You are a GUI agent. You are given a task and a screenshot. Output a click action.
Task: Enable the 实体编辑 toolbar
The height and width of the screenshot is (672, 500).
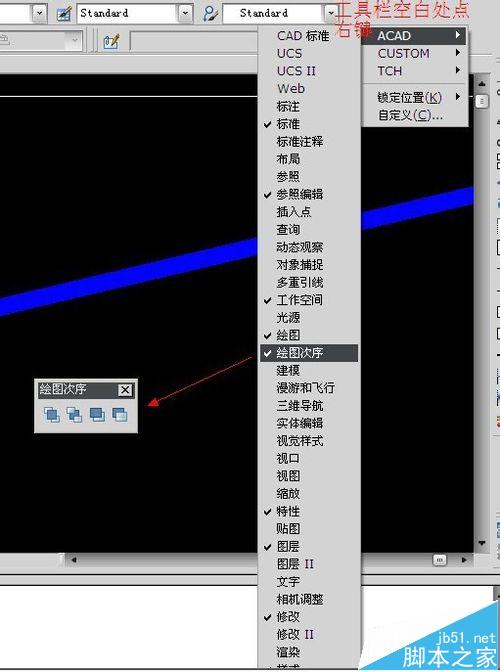[x=309, y=423]
